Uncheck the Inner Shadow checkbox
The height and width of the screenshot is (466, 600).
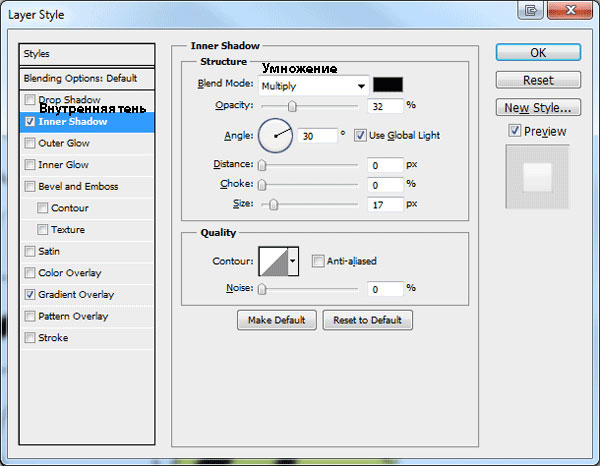pyautogui.click(x=29, y=122)
